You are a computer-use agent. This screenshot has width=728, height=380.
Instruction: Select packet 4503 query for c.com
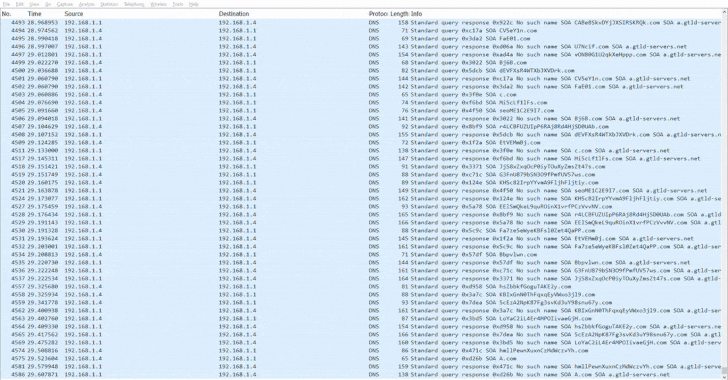pos(361,94)
